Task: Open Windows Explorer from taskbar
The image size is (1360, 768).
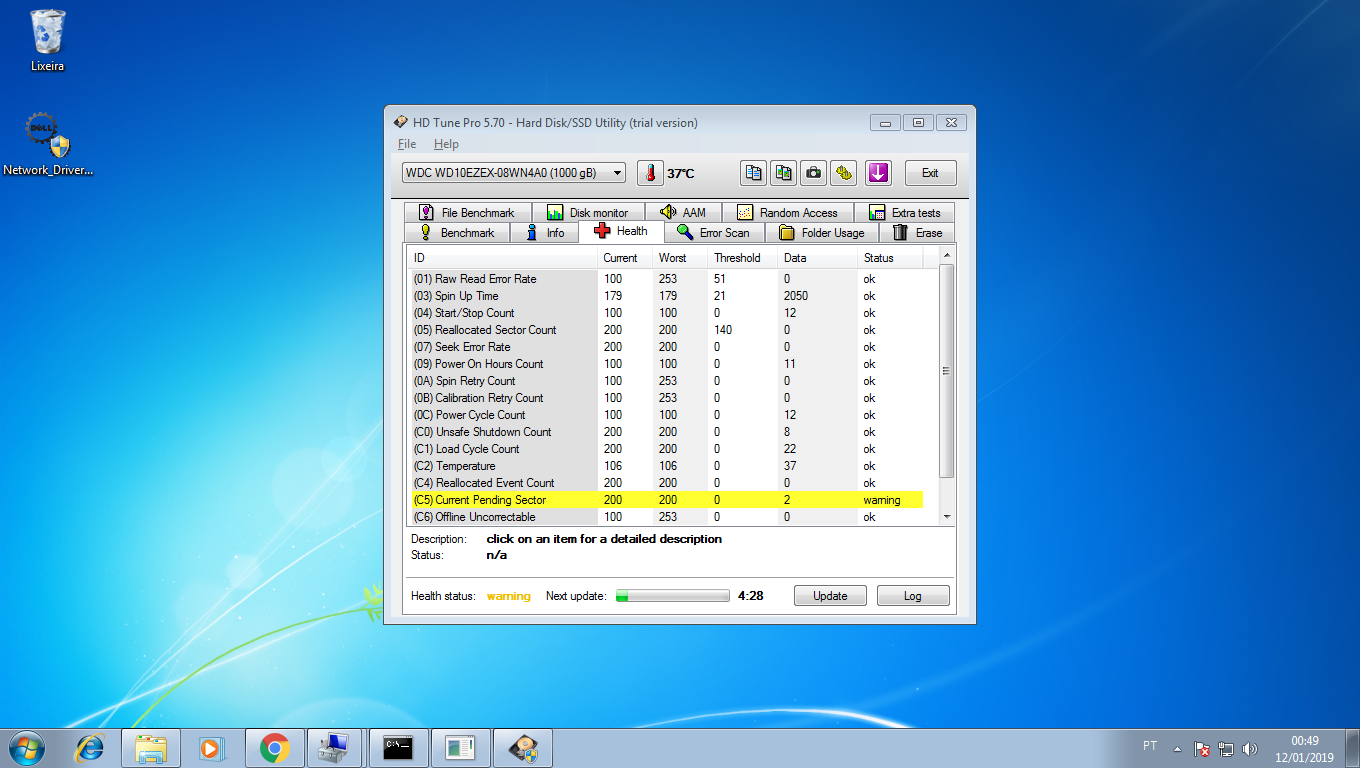Action: [x=151, y=747]
